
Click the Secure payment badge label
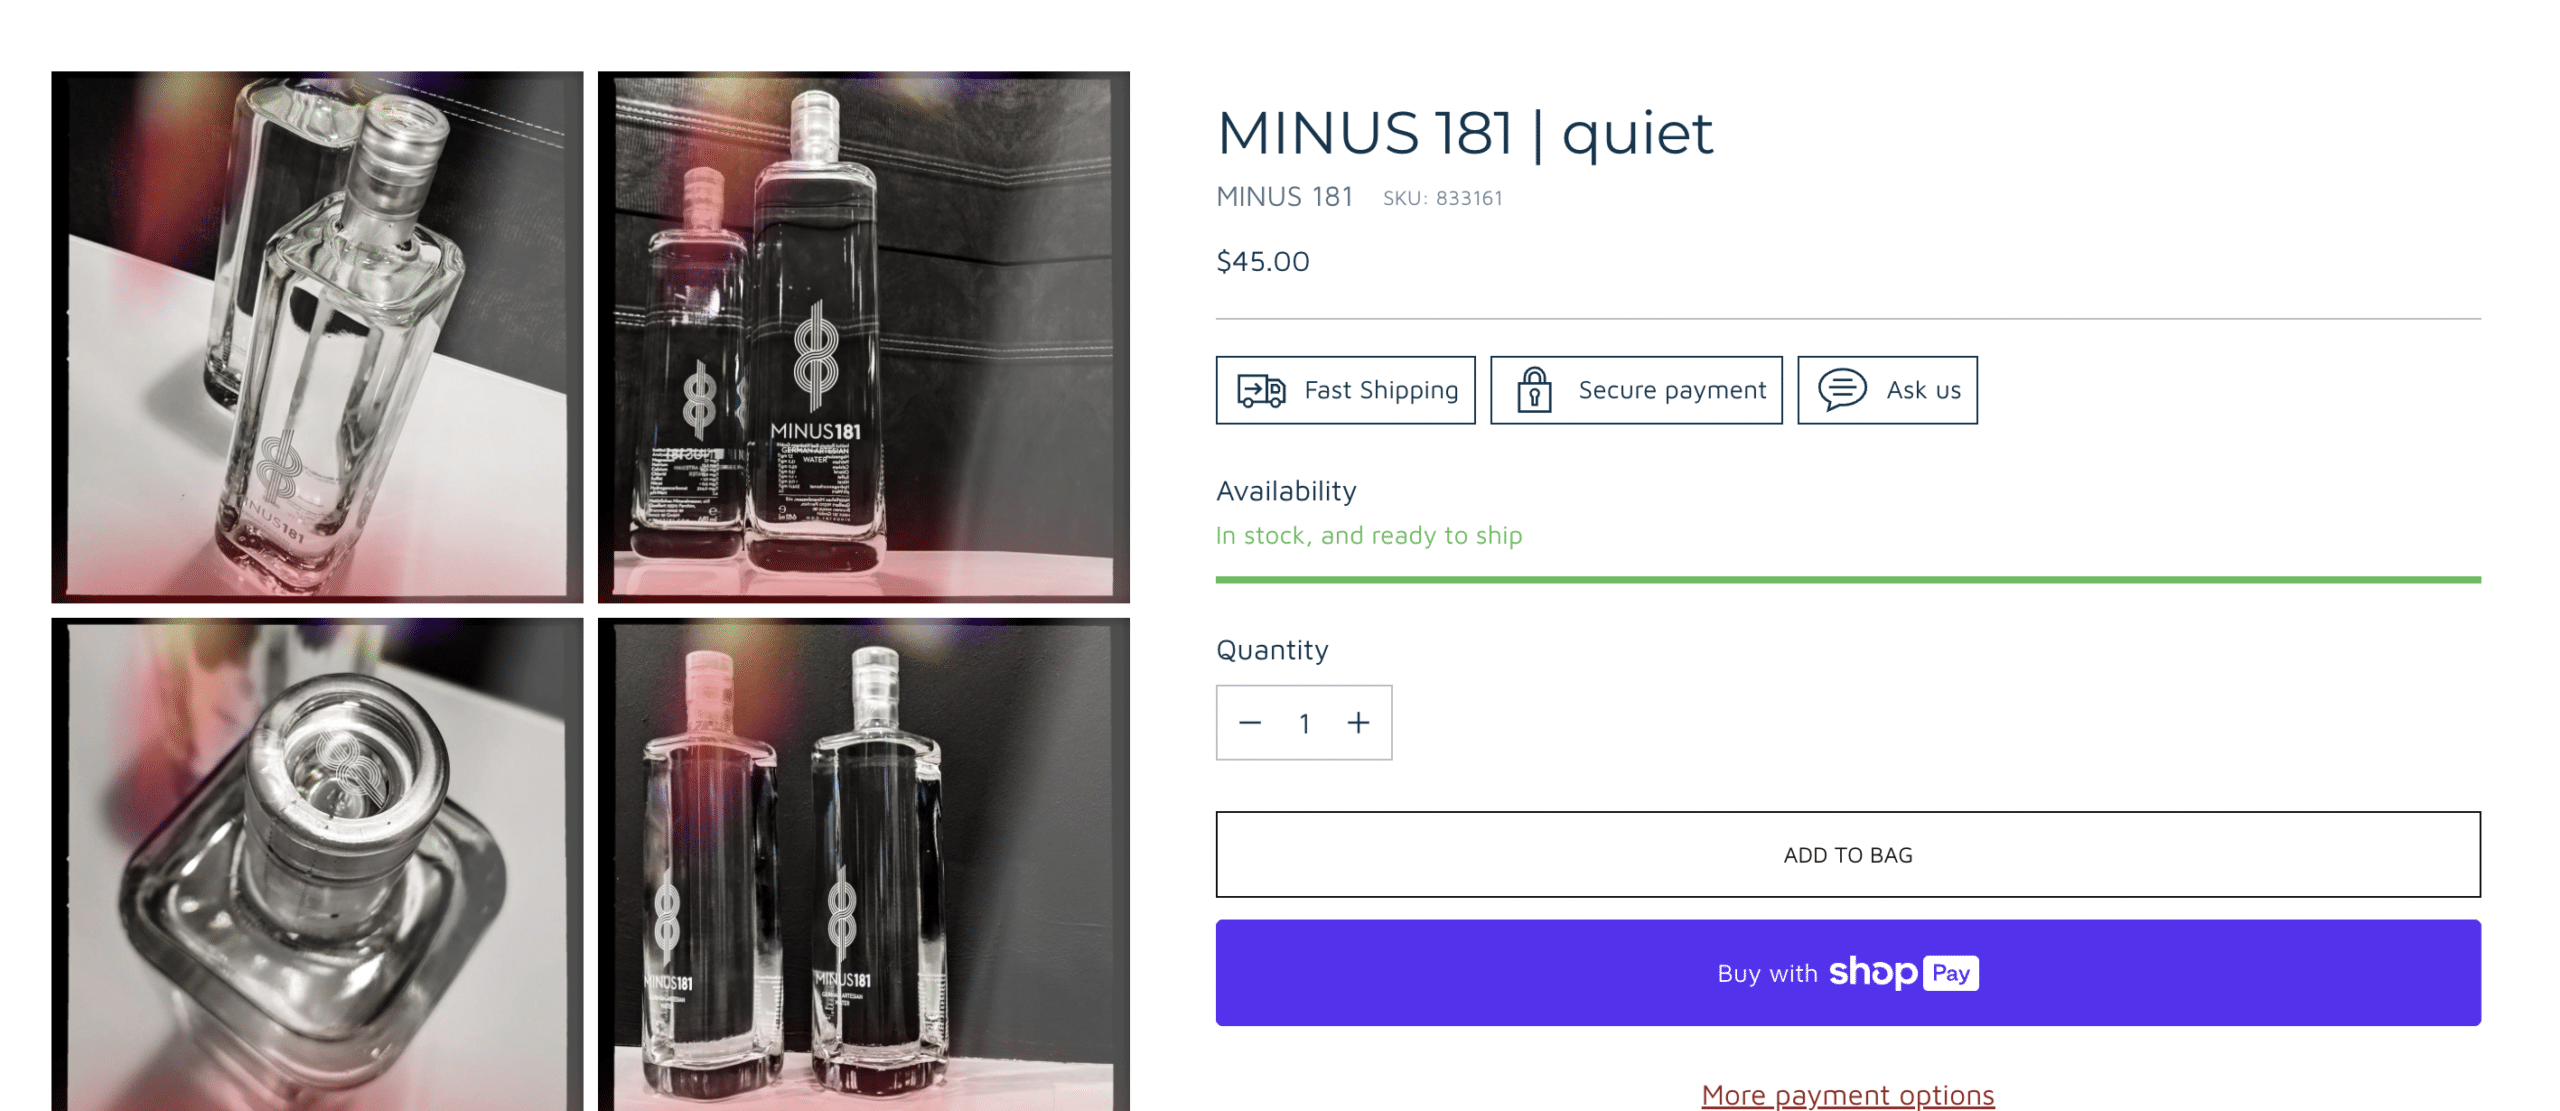click(1671, 390)
